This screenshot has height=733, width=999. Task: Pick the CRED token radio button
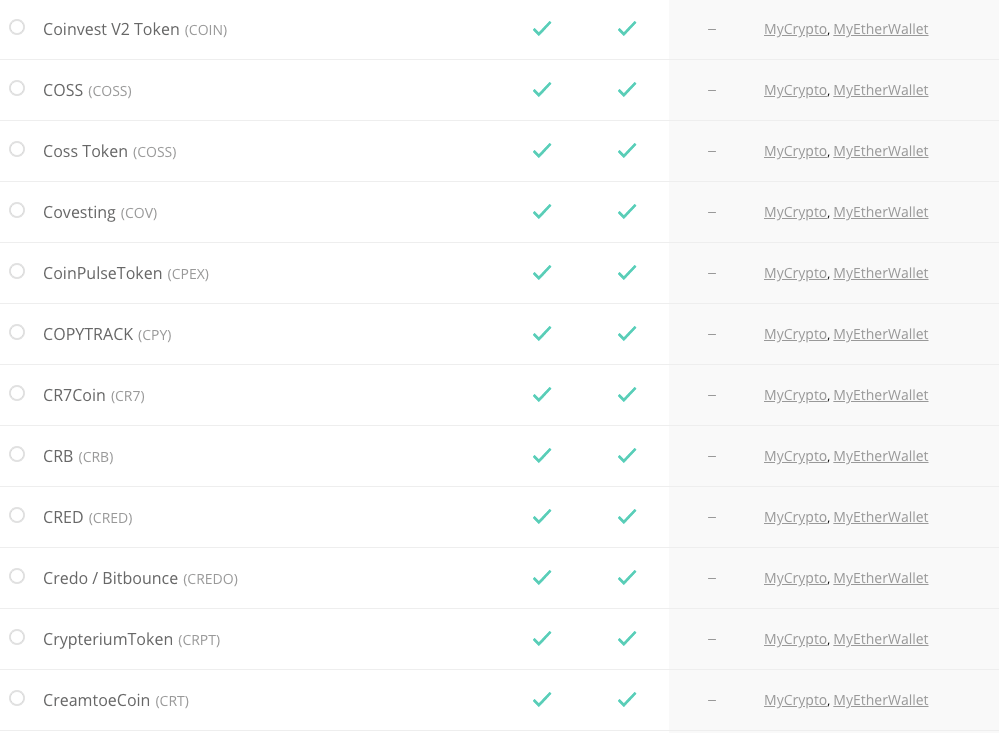(17, 515)
